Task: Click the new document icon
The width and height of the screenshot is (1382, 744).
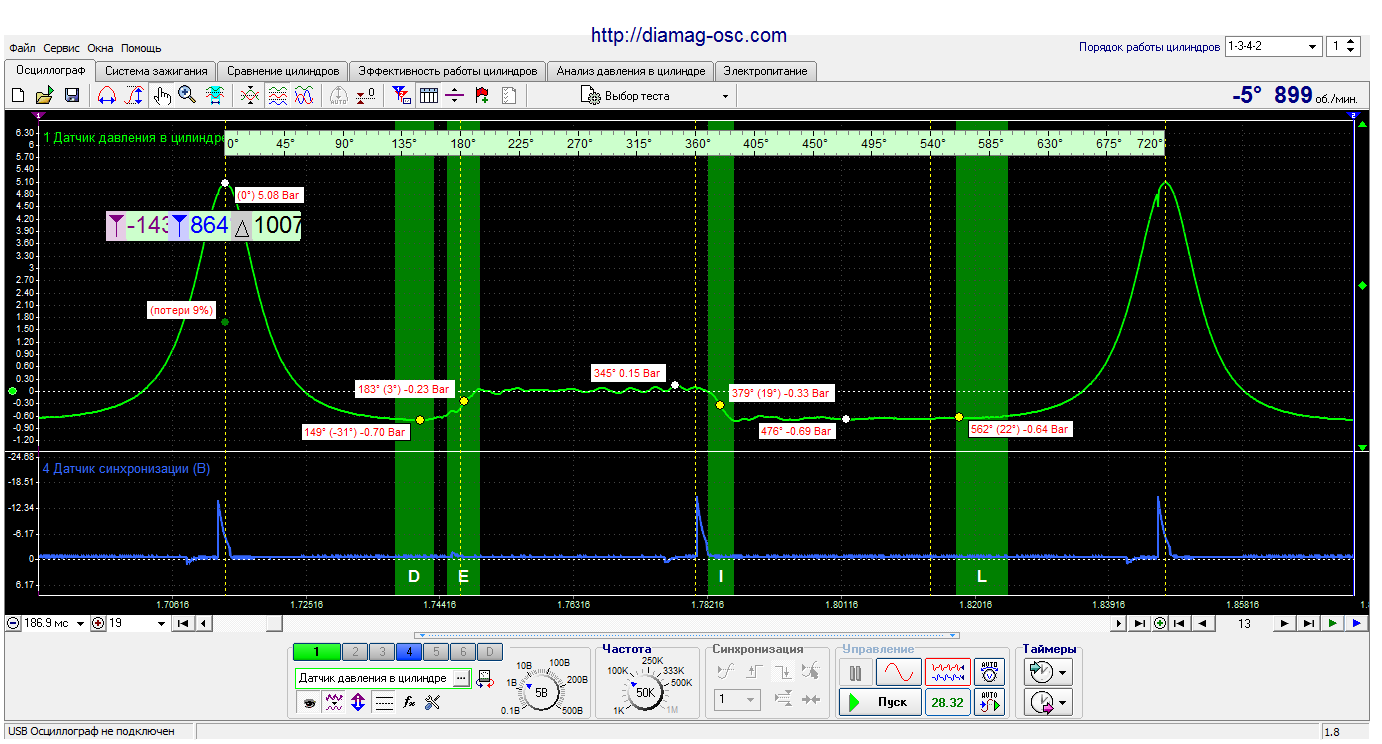Action: 18,96
